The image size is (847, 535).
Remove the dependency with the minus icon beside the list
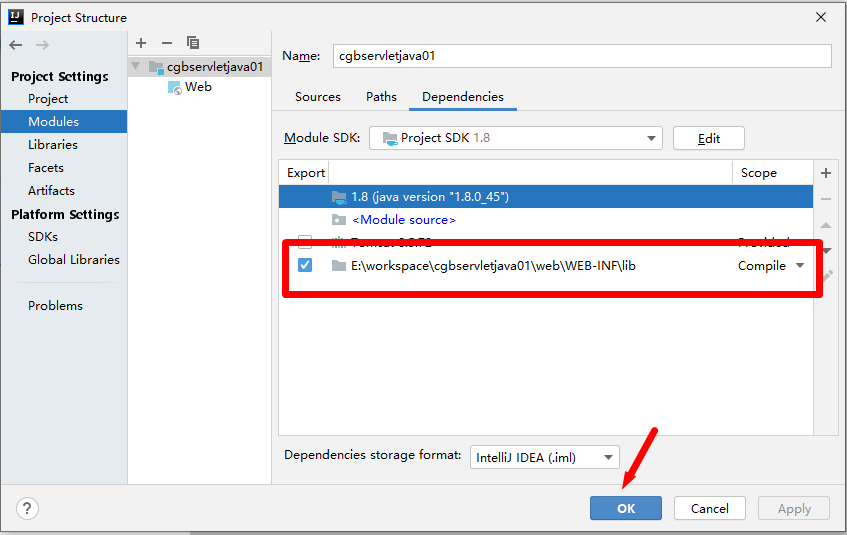826,199
